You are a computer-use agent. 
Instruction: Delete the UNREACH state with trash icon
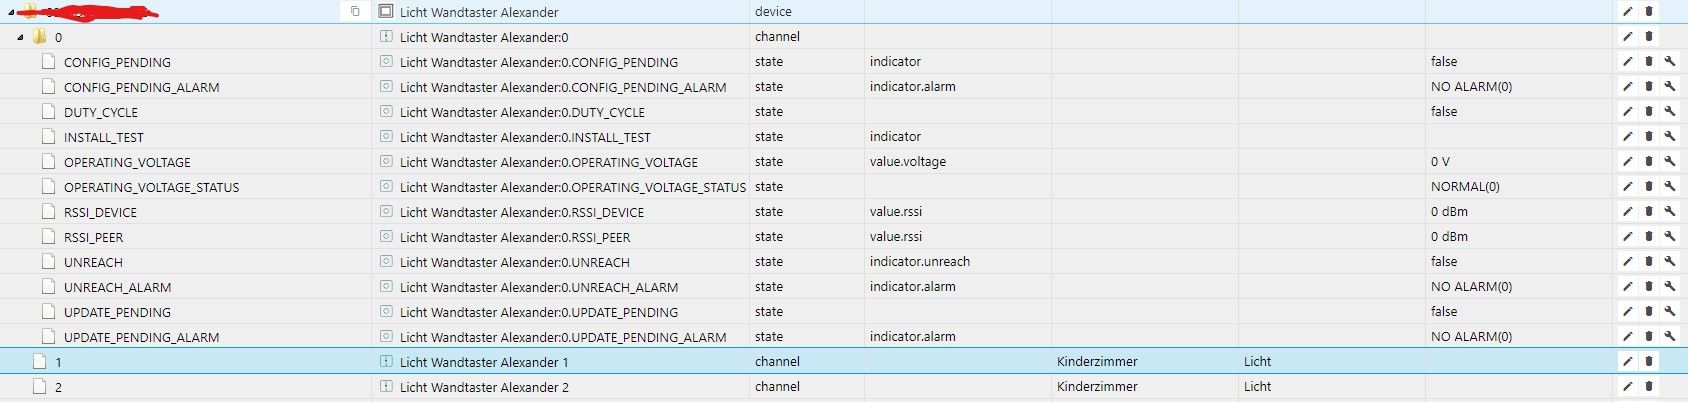[x=1649, y=262]
